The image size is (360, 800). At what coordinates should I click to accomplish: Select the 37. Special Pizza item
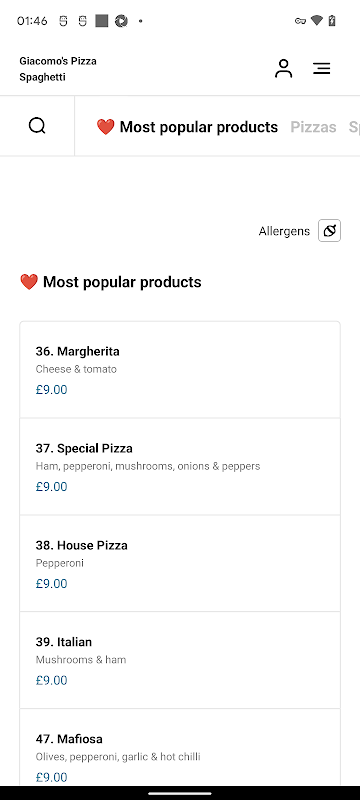click(180, 466)
